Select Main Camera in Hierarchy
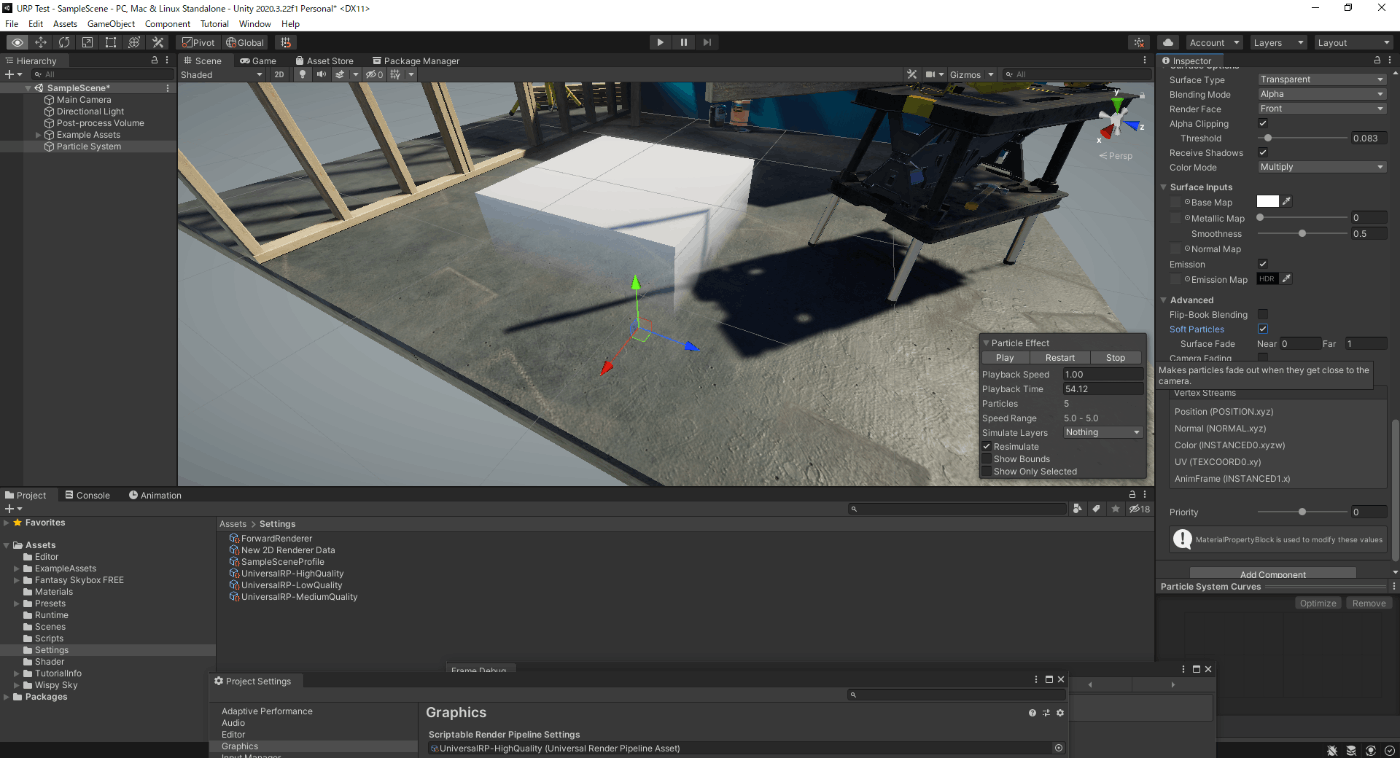The width and height of the screenshot is (1400, 758). 84,100
